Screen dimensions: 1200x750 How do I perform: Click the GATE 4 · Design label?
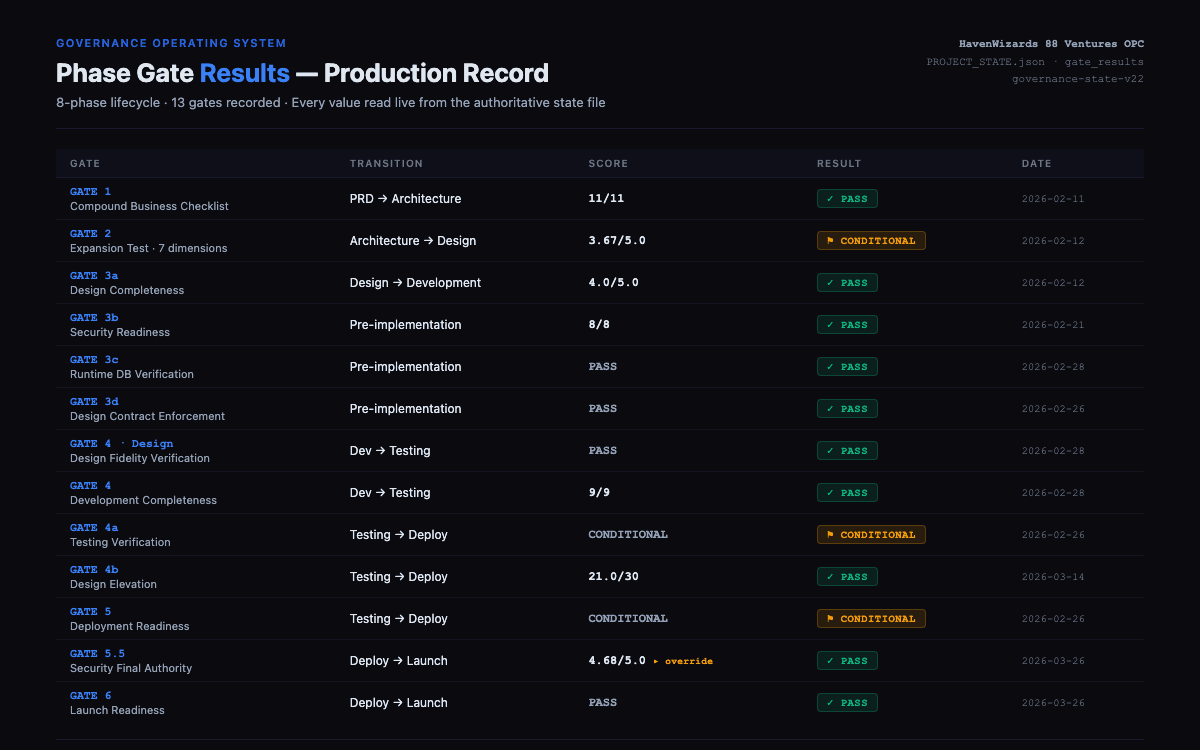coord(121,443)
